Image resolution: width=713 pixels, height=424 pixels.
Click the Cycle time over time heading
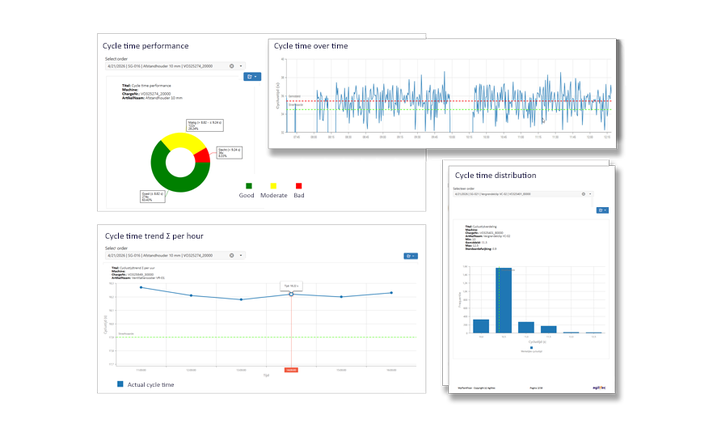coord(311,46)
